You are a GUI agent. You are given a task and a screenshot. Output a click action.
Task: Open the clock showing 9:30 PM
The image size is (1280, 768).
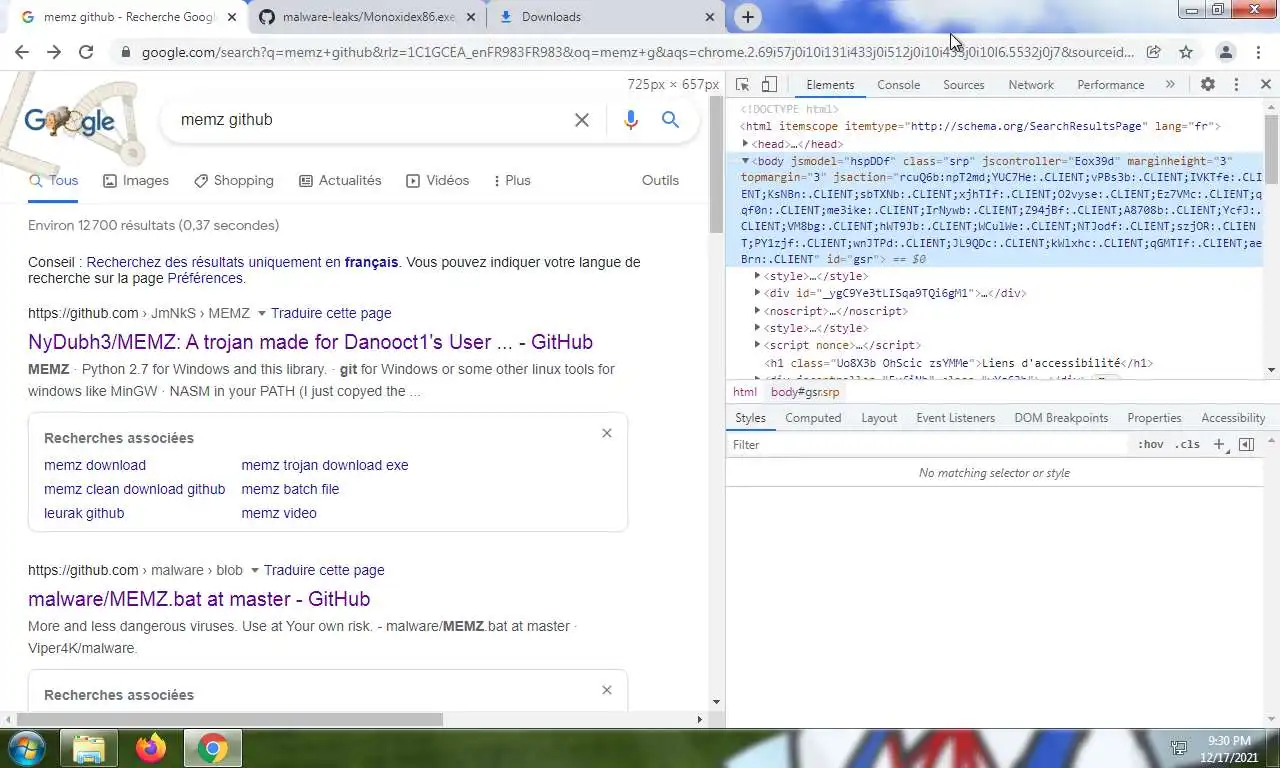point(1229,748)
